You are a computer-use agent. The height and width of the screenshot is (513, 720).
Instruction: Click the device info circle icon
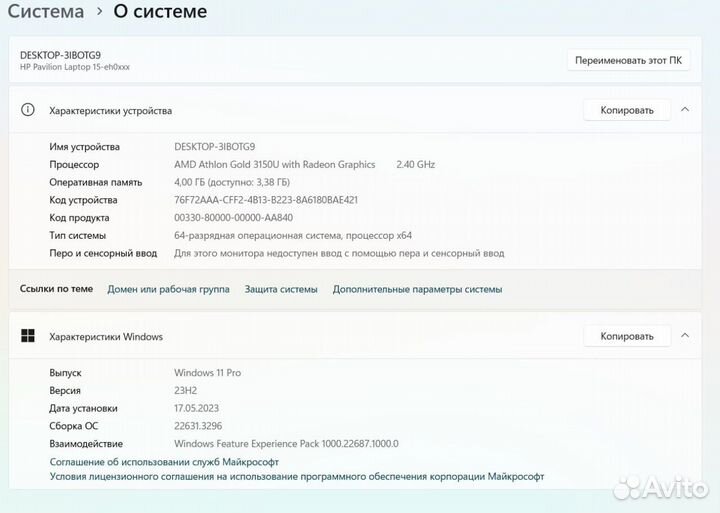[28, 110]
